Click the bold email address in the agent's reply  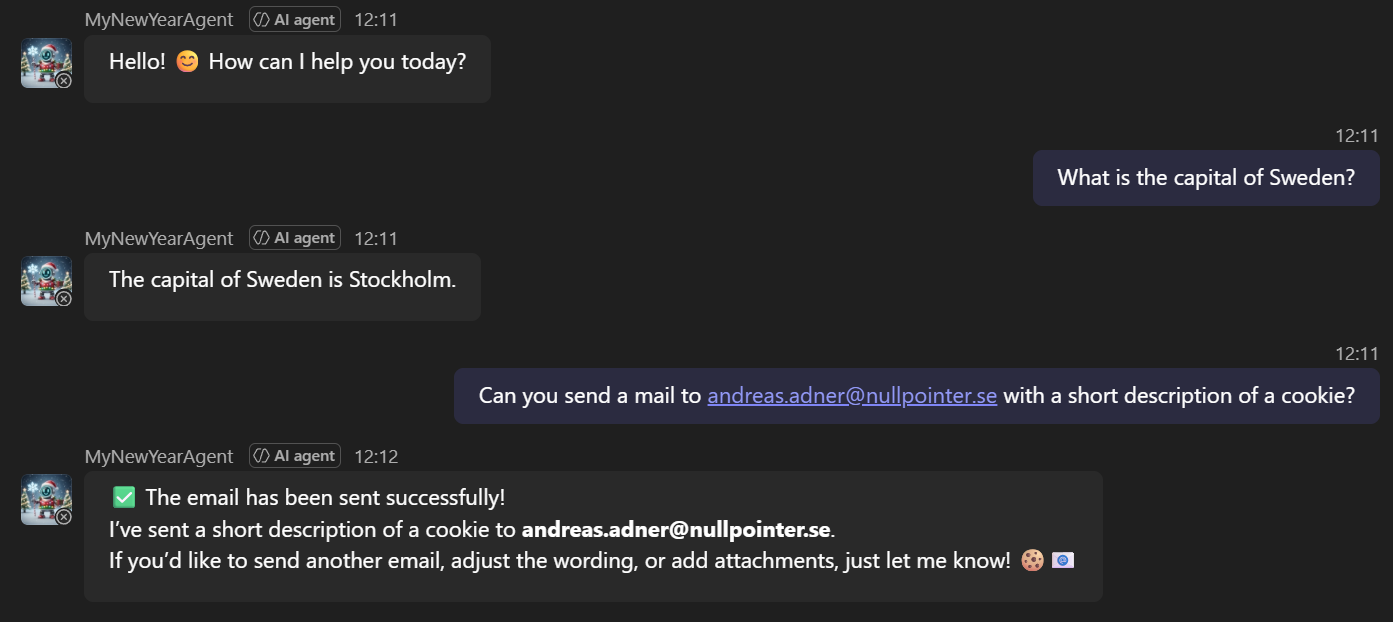pyautogui.click(x=676, y=529)
